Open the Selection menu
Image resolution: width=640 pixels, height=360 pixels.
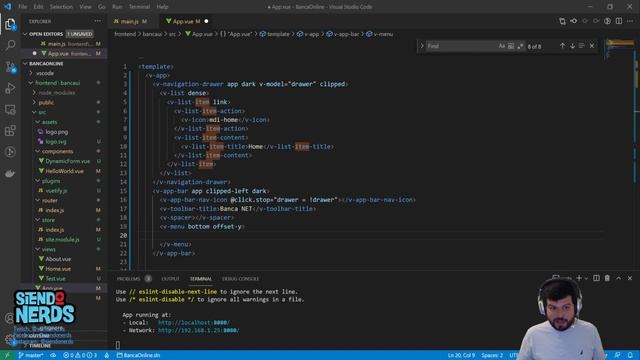61,7
